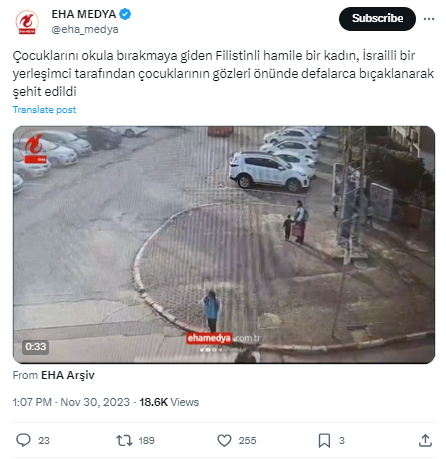Open the 18.6K Views count
This screenshot has height=459, width=446.
[169, 402]
